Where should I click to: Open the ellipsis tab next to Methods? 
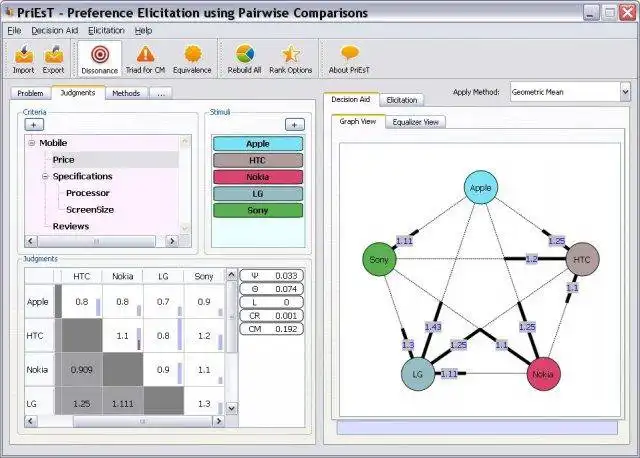coord(161,93)
